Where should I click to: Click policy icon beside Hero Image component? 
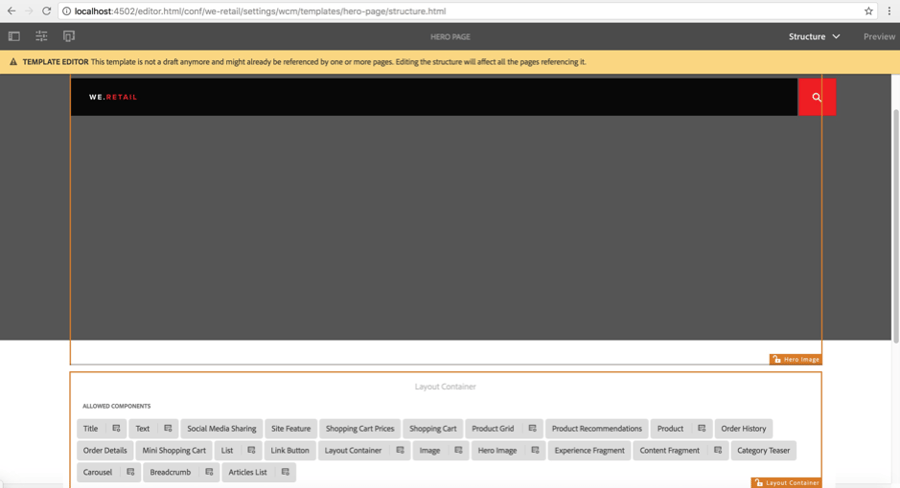tap(535, 450)
